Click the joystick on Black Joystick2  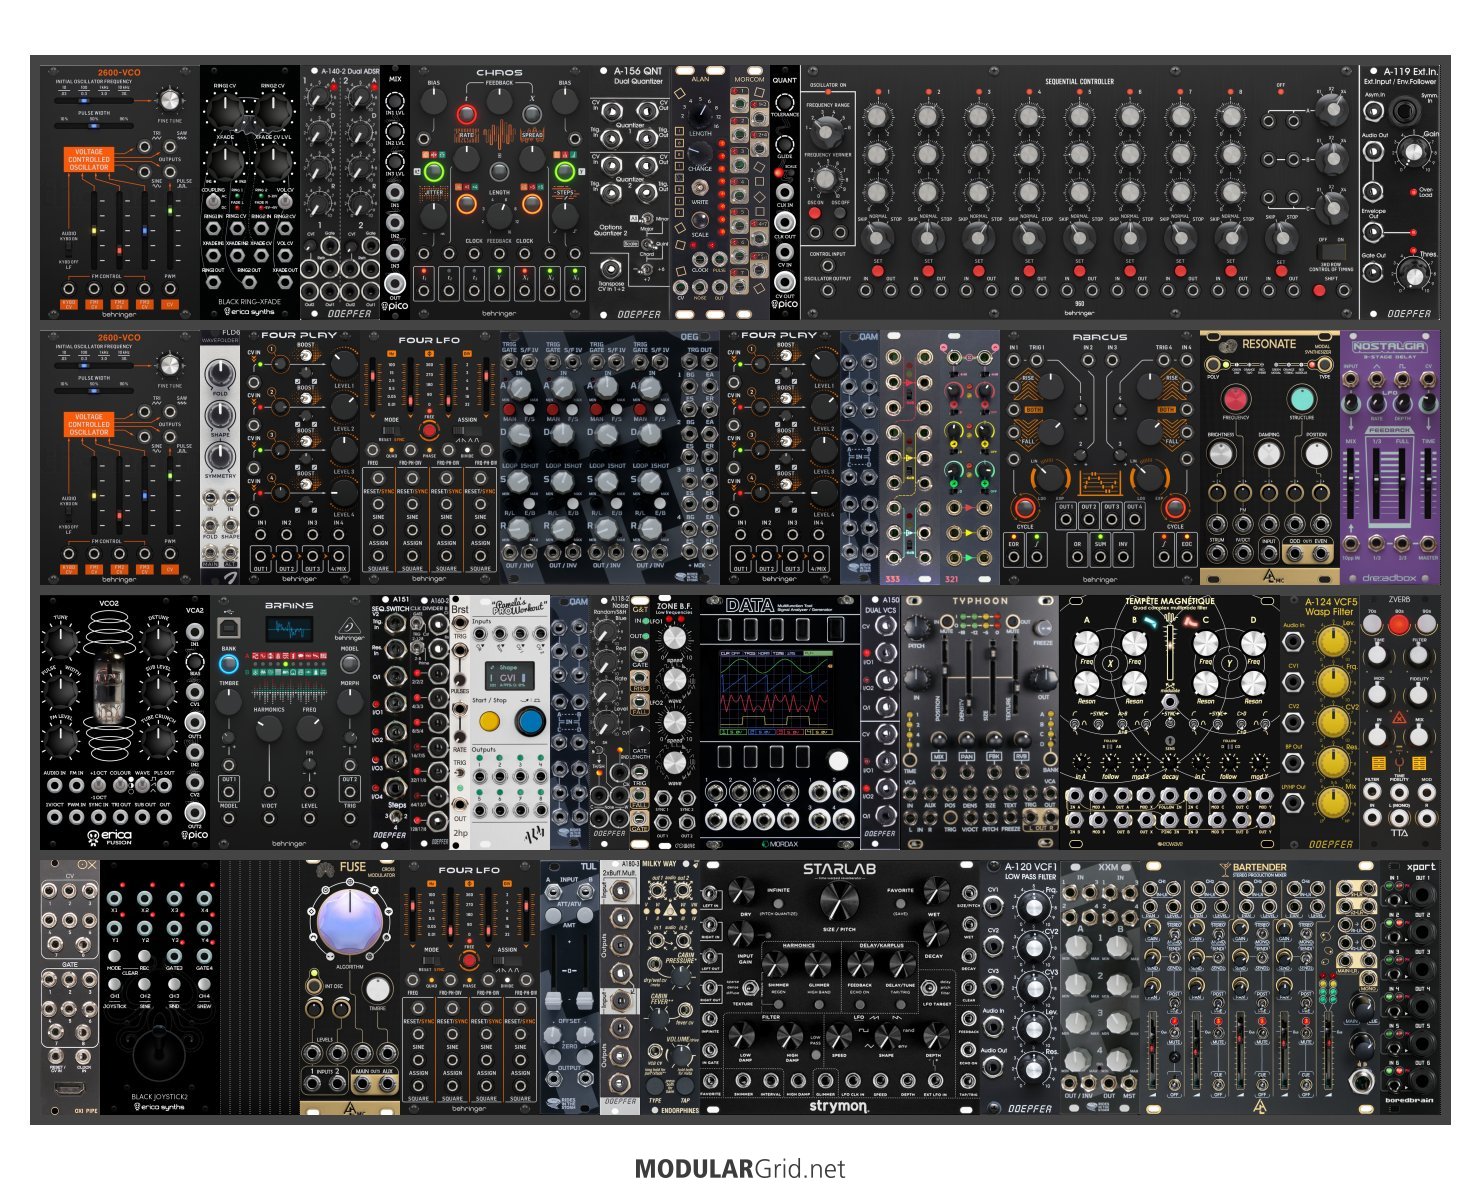coord(160,1053)
